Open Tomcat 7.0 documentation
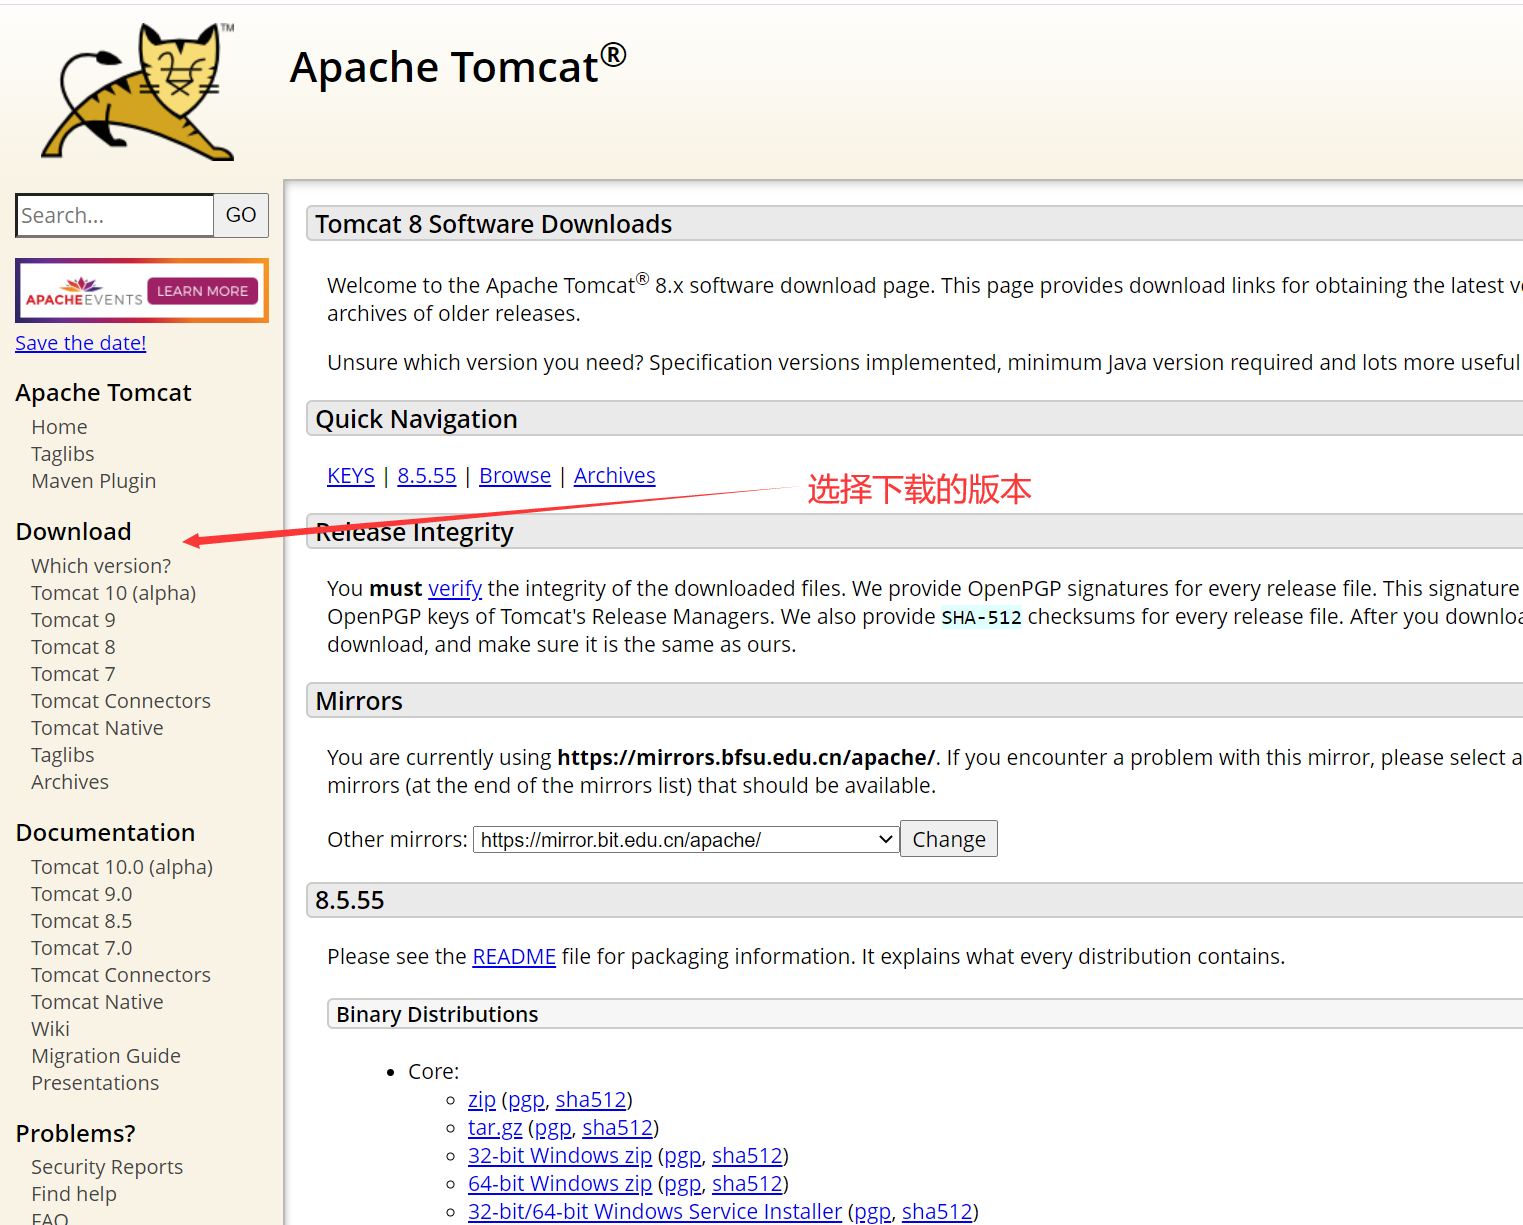Image resolution: width=1523 pixels, height=1225 pixels. (x=82, y=948)
